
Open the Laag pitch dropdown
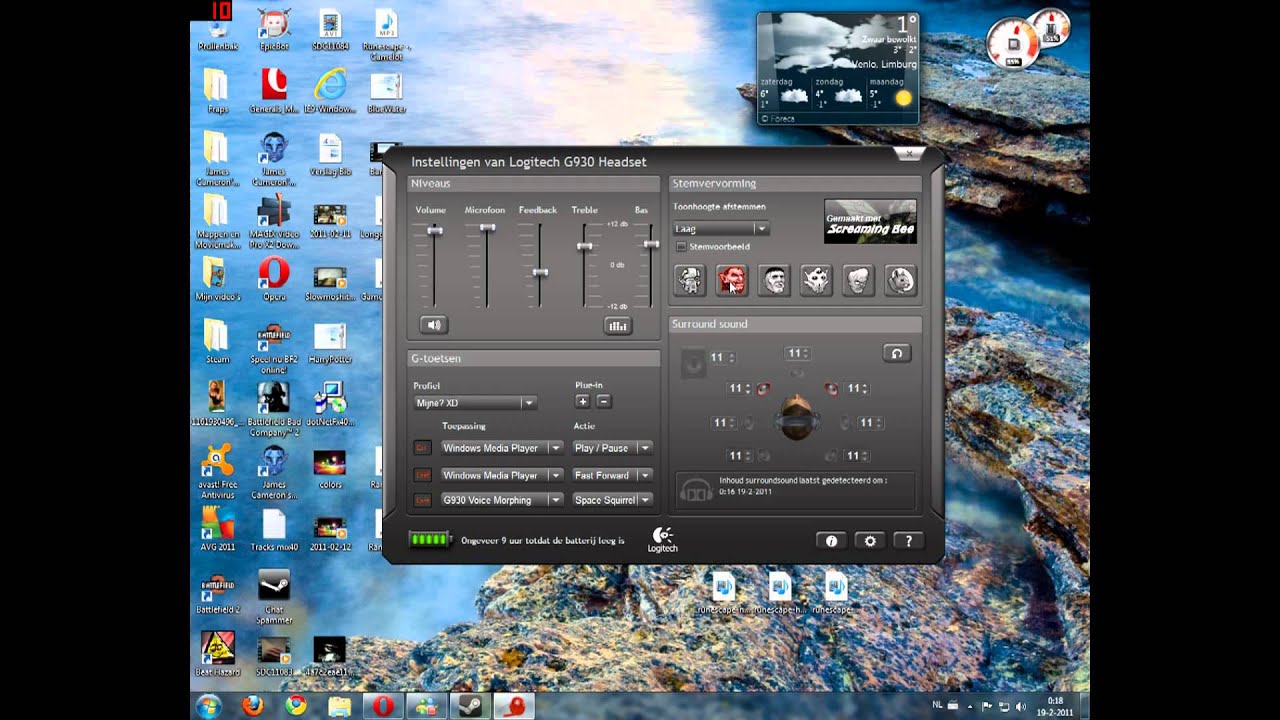(x=720, y=229)
